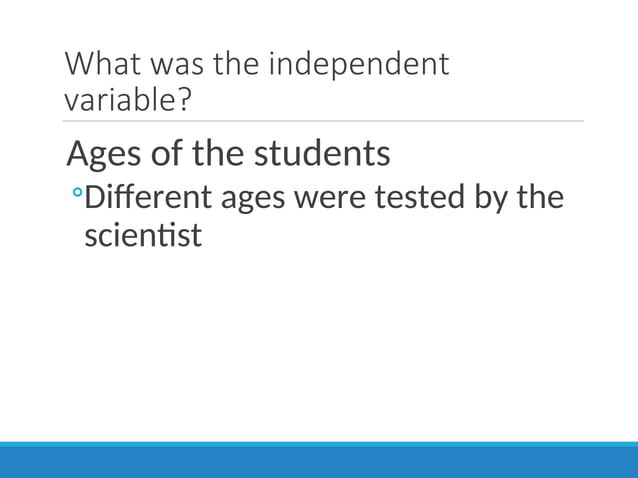Click the word 'ages' in the sub-bullet
This screenshot has height=478, width=638.
click(251, 200)
